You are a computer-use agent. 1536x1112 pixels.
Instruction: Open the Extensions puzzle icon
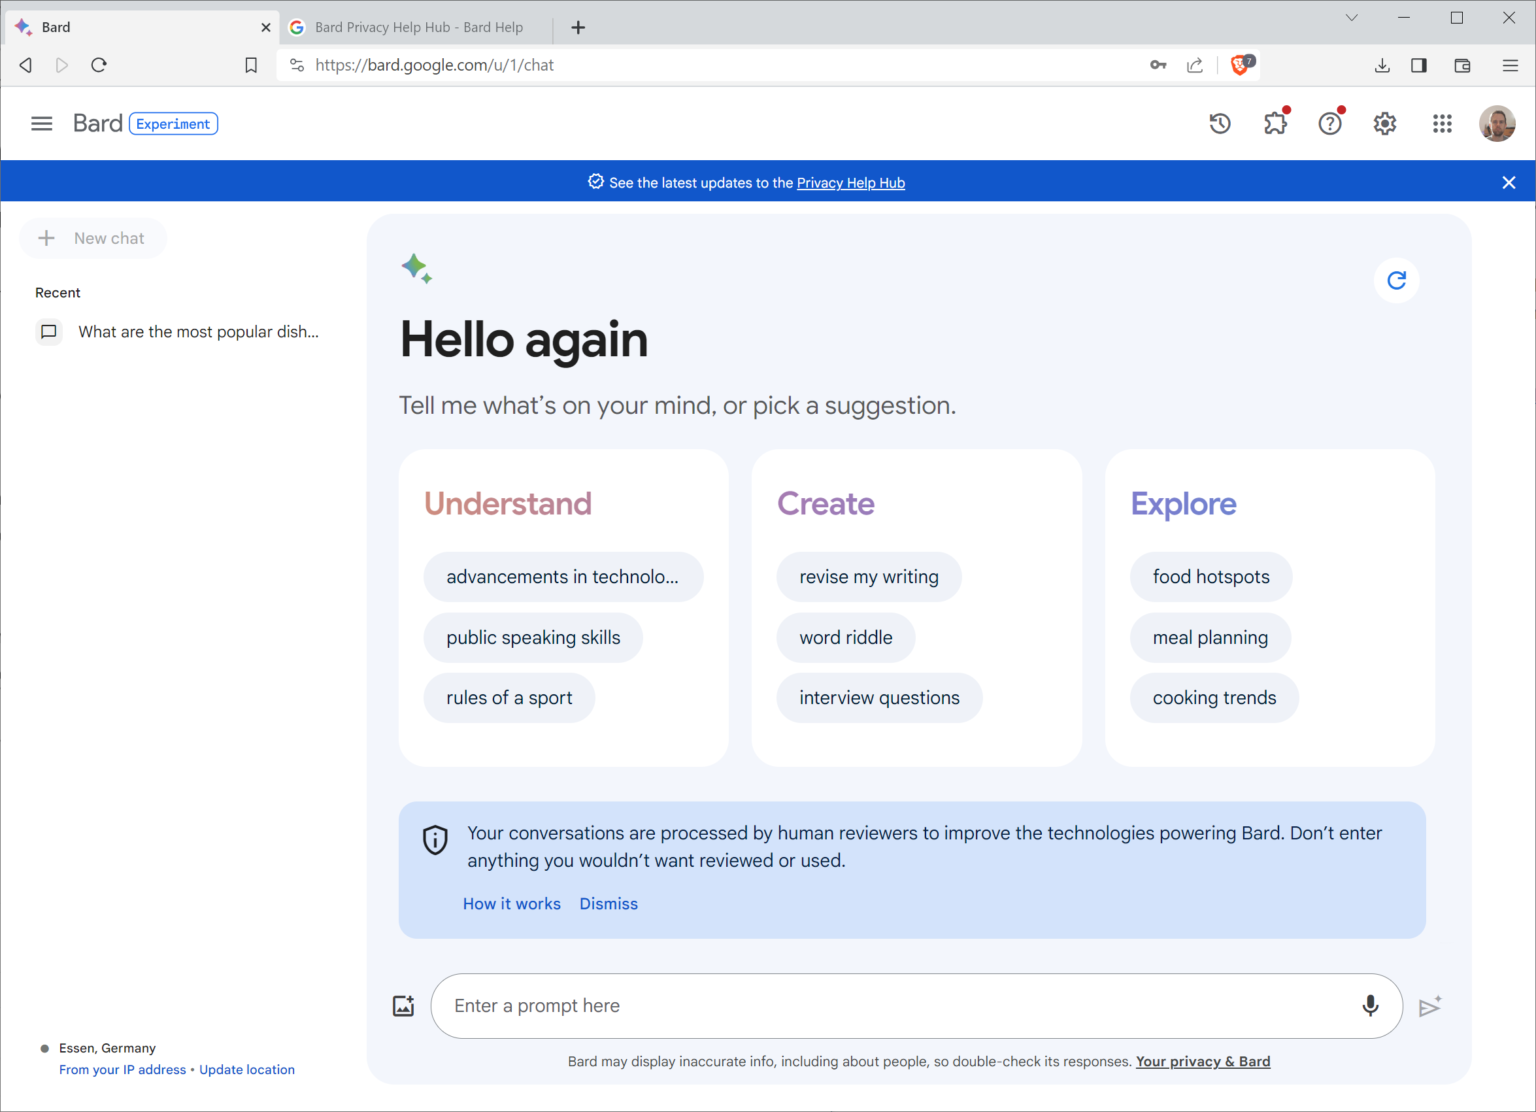1275,124
